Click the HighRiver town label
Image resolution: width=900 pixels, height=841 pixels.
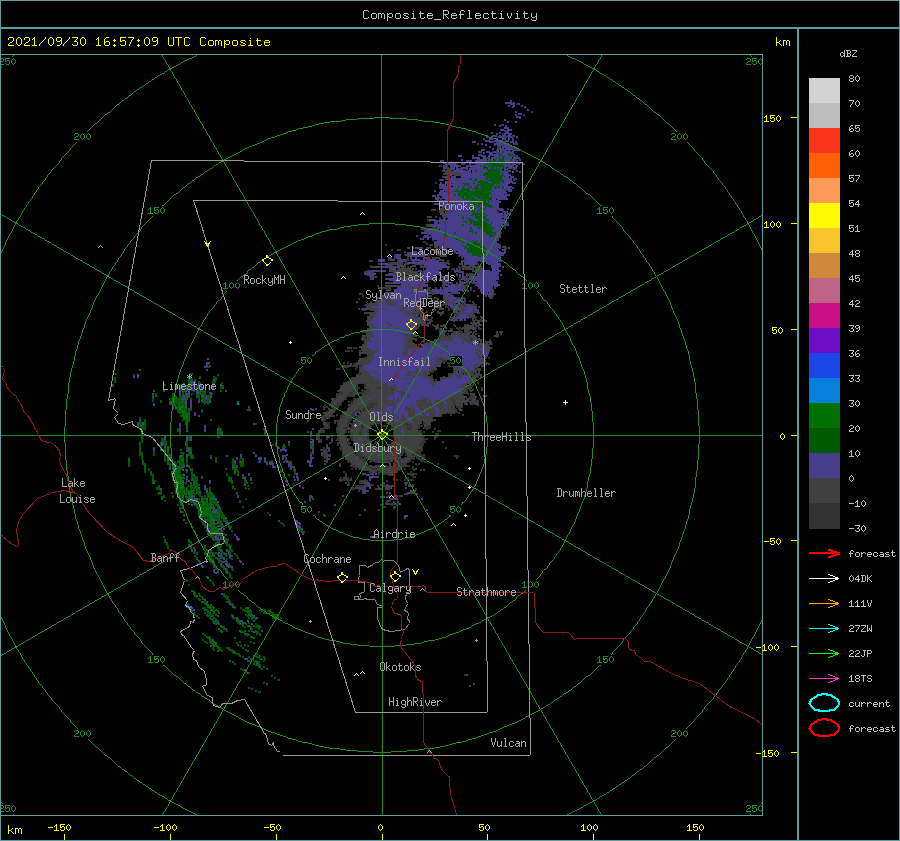pos(415,702)
